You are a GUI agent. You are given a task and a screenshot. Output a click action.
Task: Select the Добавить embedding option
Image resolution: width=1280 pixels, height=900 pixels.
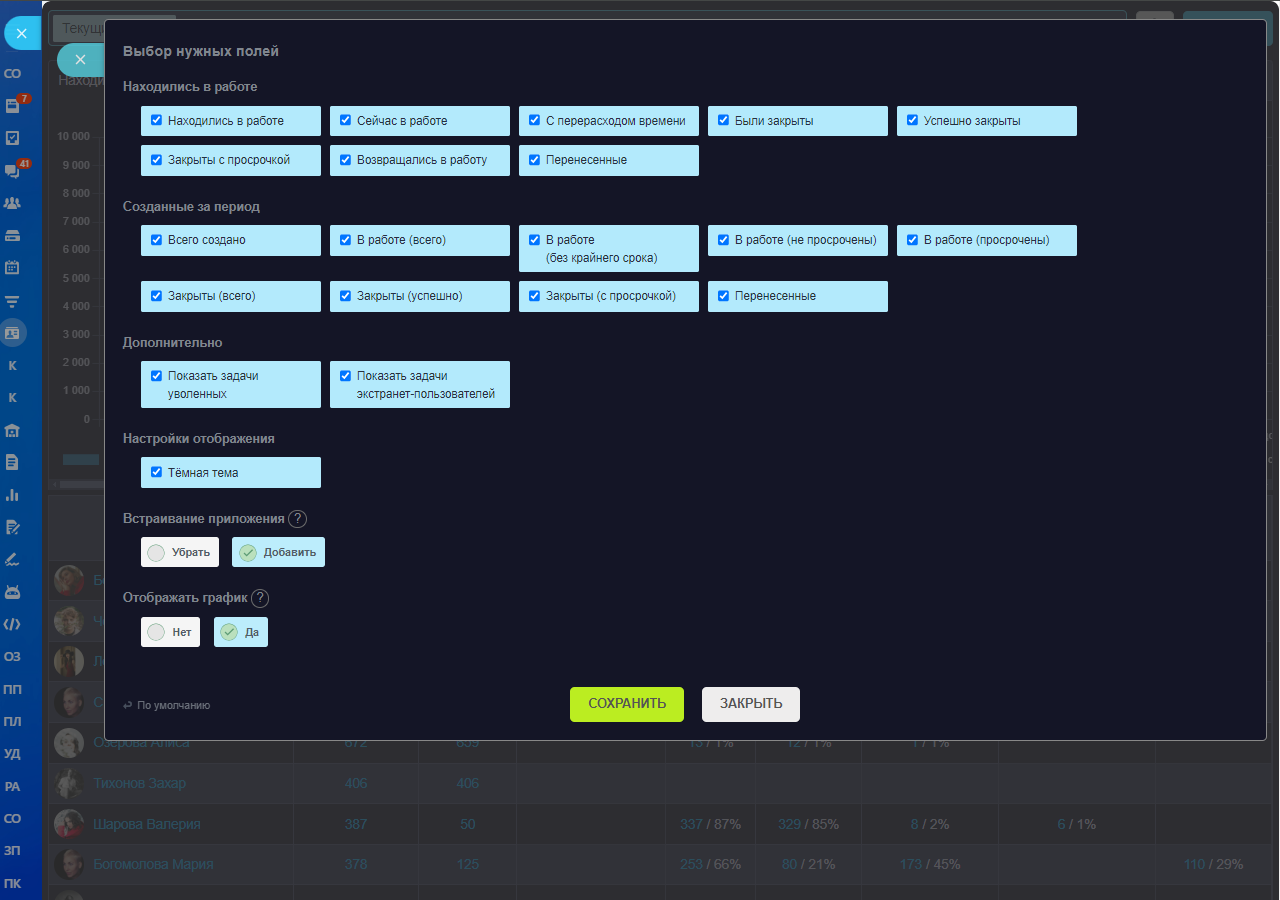pos(279,552)
